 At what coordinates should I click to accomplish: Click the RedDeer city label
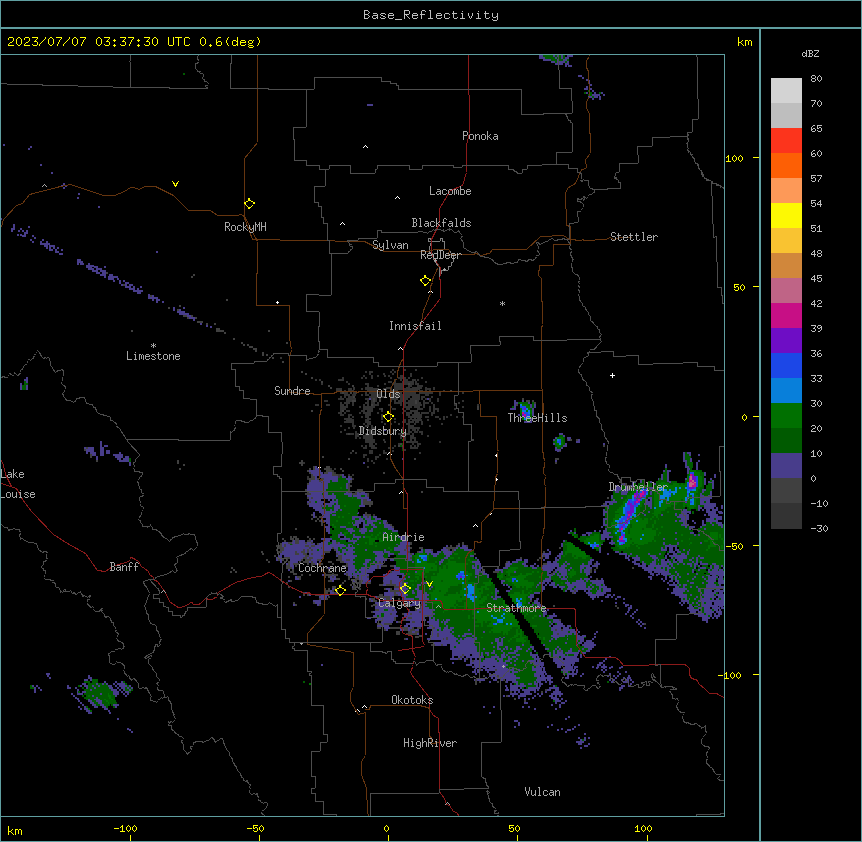pos(440,255)
